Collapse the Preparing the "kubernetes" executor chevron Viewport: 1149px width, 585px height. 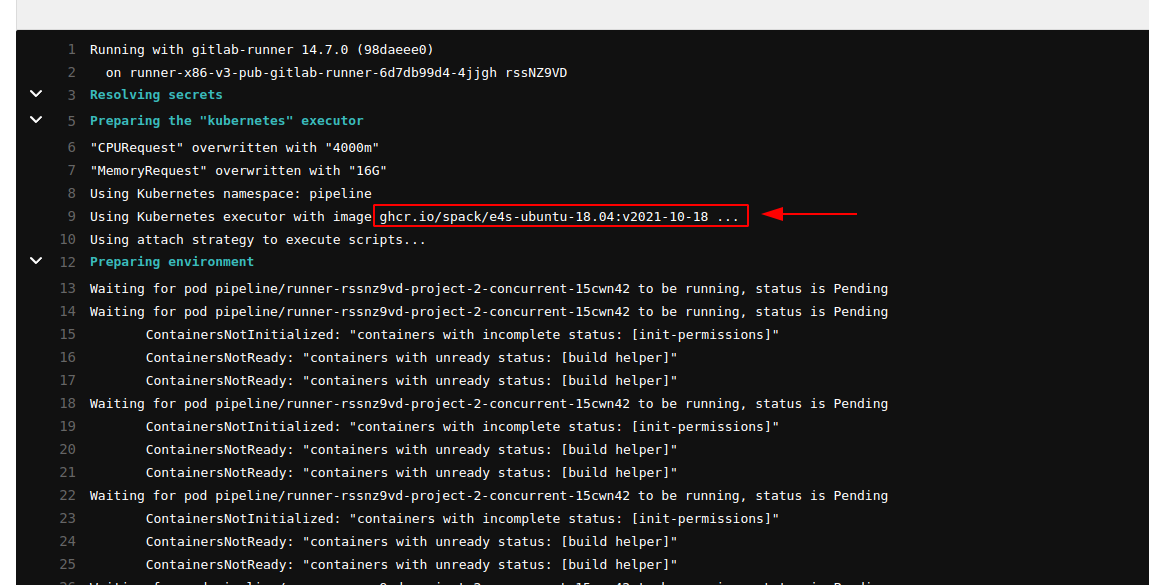pos(36,120)
